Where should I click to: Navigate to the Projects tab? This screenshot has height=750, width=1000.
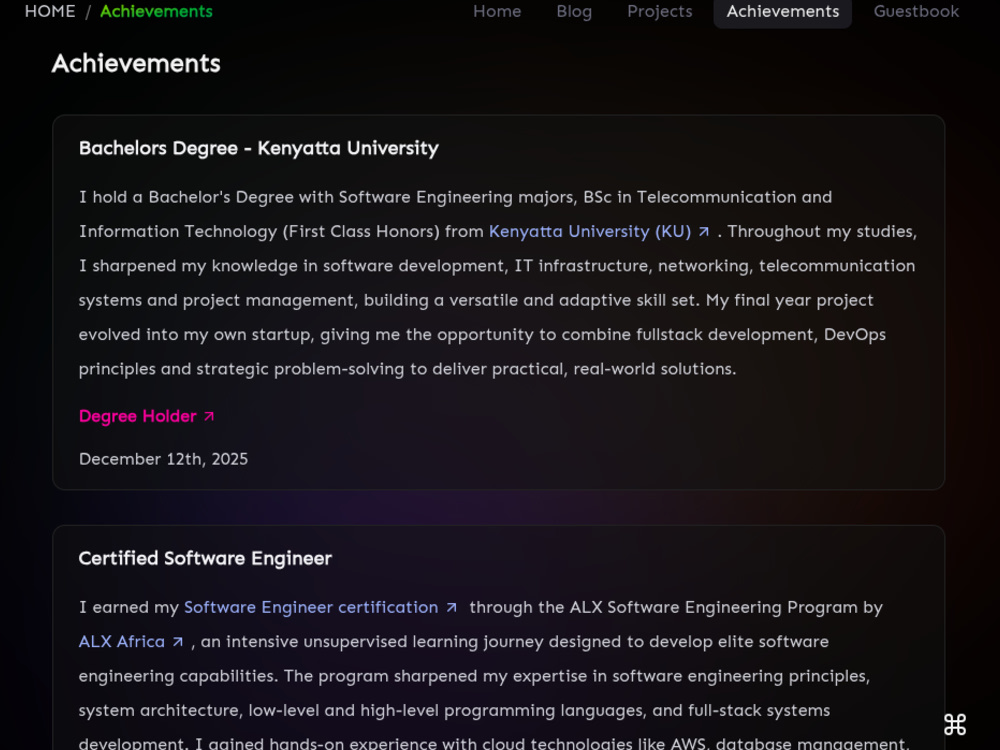[659, 11]
